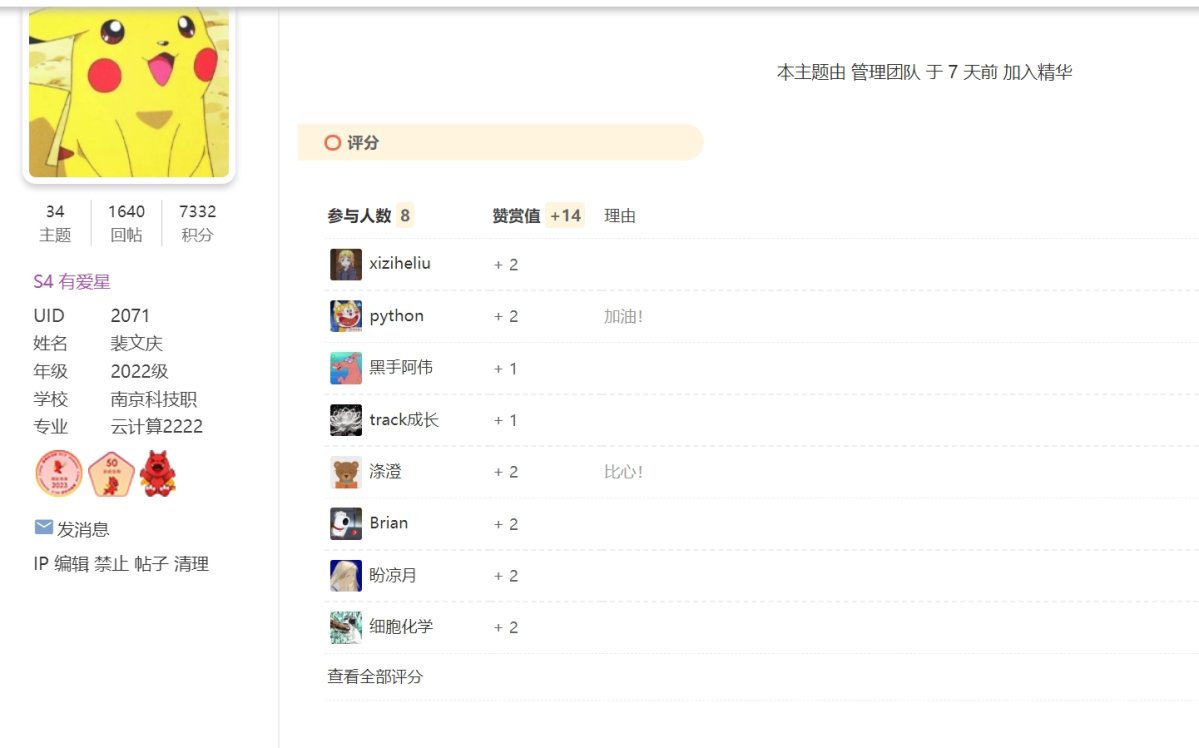Image resolution: width=1199 pixels, height=748 pixels.
Task: Click the pentagon 50 medal badge
Action: (x=111, y=474)
